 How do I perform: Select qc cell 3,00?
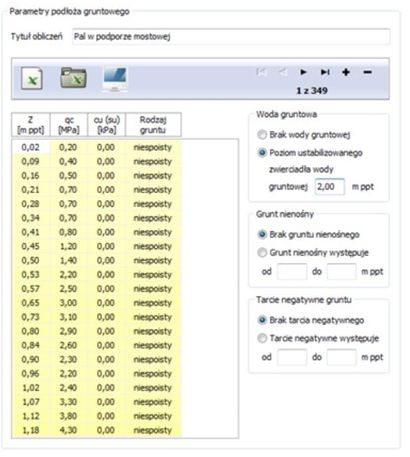[x=68, y=303]
